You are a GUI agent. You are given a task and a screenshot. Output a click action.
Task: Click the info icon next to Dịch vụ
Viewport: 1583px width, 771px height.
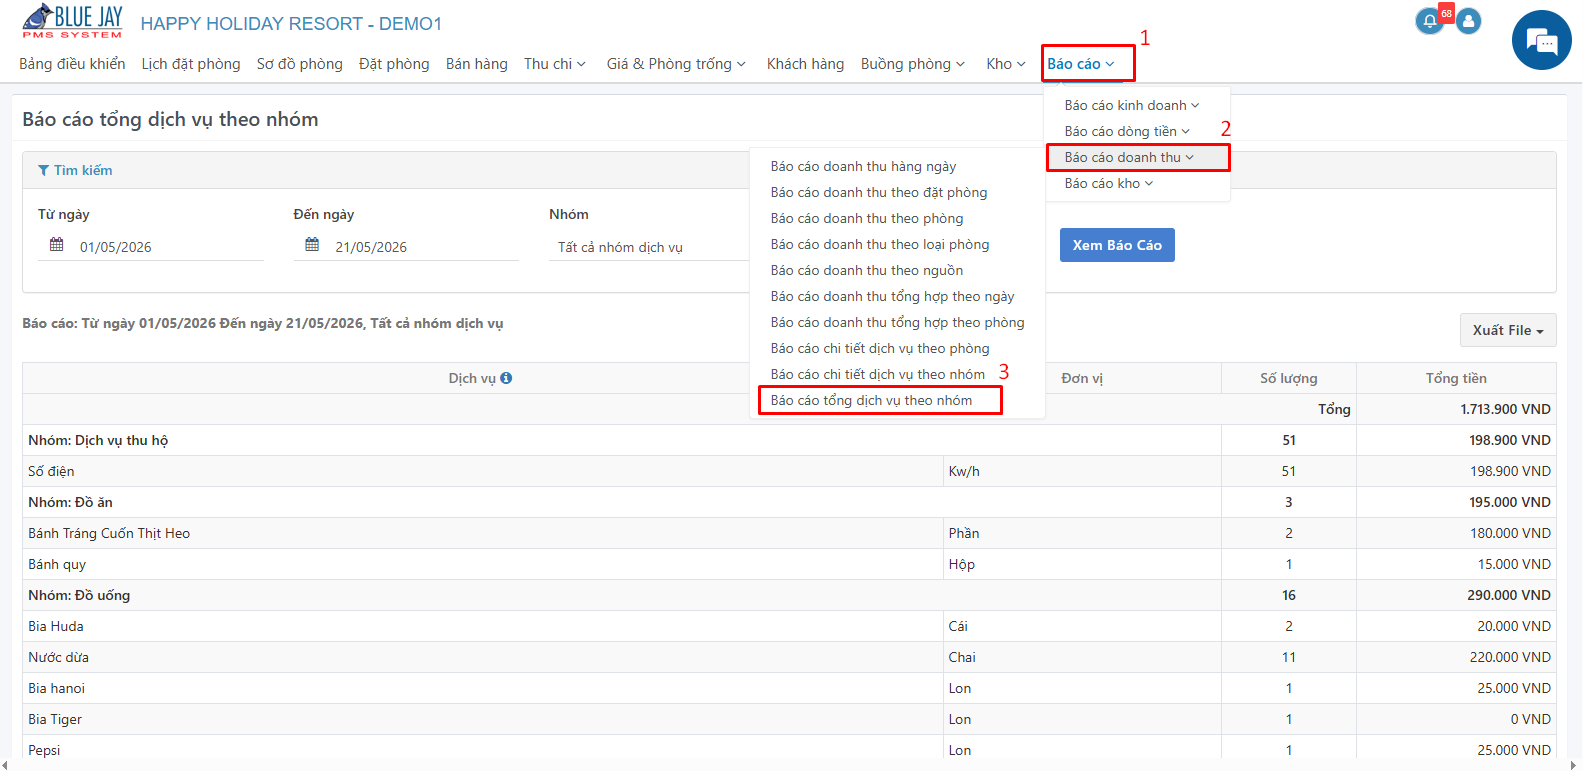coord(506,378)
